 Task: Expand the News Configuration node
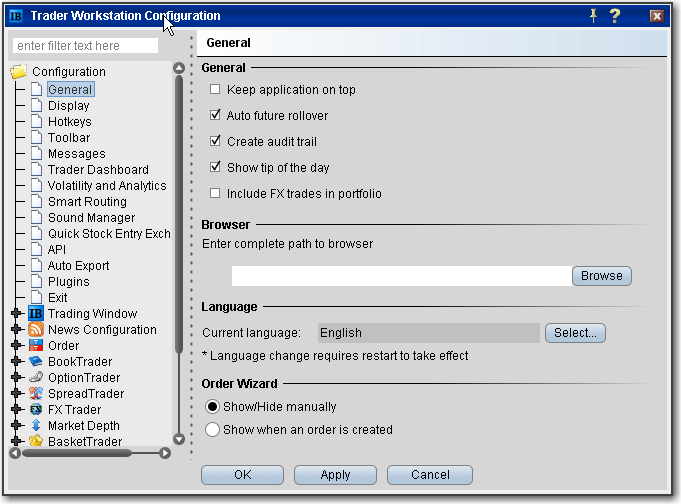(x=17, y=329)
